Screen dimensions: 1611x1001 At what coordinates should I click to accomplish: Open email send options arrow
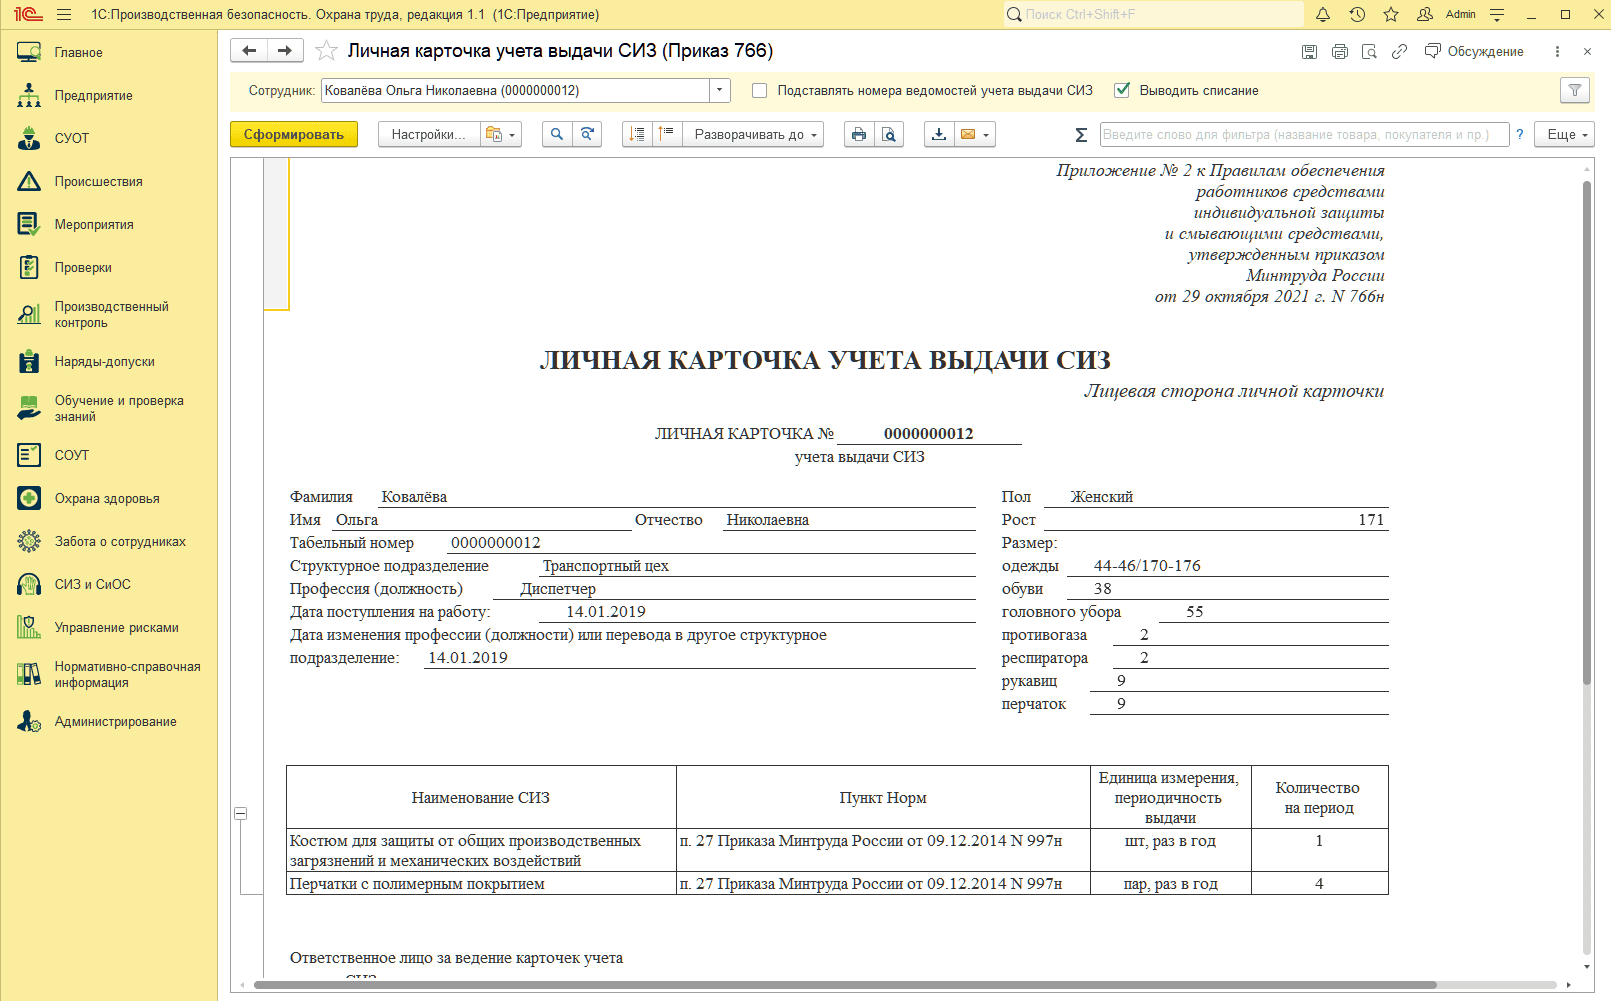[x=987, y=134]
